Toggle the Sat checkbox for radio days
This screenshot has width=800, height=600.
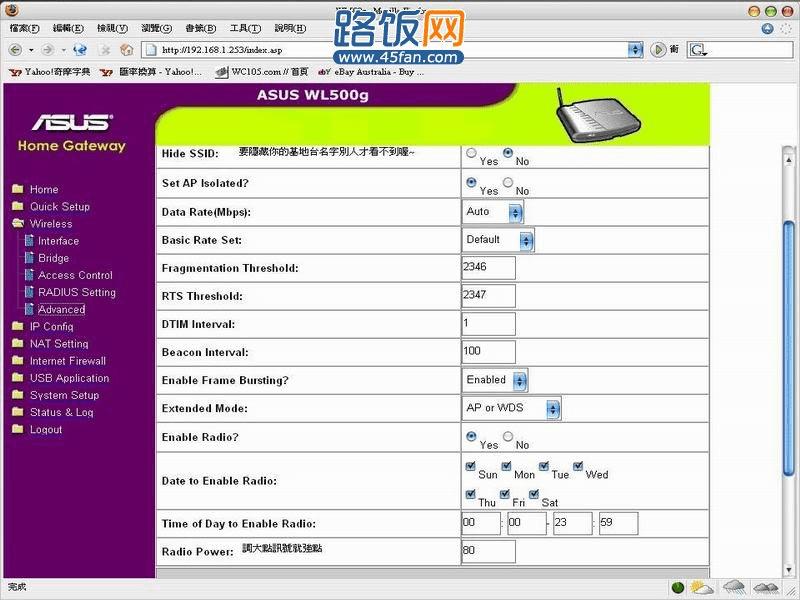[534, 494]
